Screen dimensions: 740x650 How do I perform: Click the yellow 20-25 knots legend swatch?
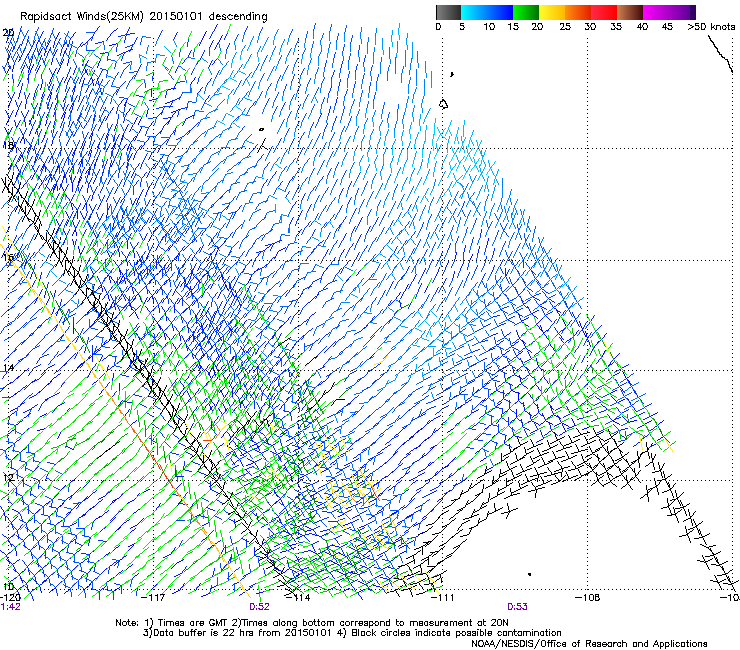click(x=552, y=12)
